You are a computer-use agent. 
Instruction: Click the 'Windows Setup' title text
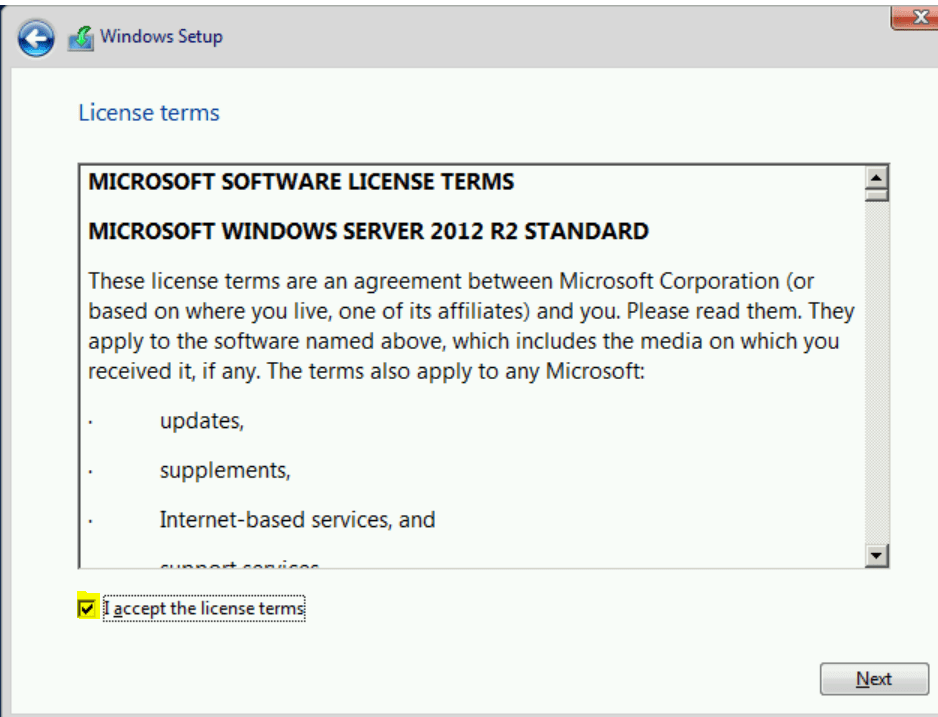pos(161,37)
